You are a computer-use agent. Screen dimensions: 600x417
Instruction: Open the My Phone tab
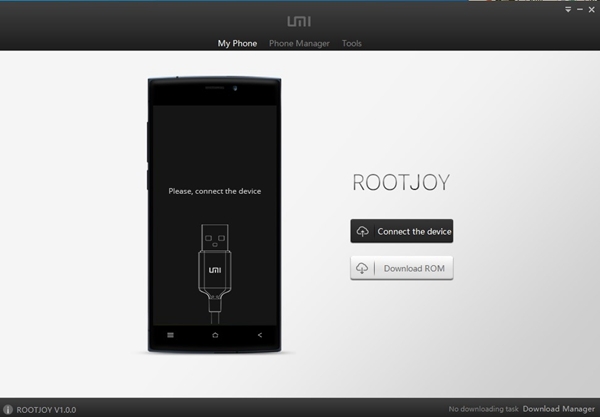(237, 44)
